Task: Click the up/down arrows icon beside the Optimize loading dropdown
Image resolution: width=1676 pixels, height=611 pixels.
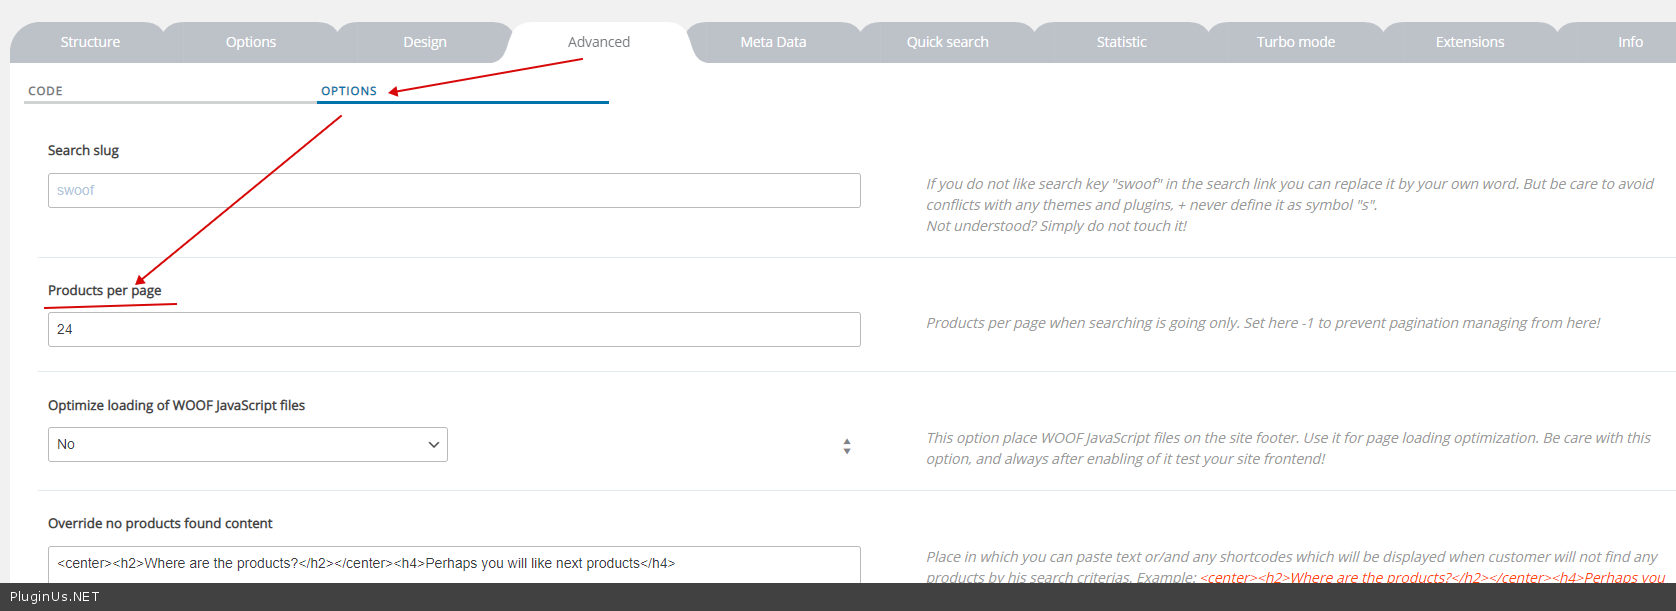Action: click(x=847, y=446)
